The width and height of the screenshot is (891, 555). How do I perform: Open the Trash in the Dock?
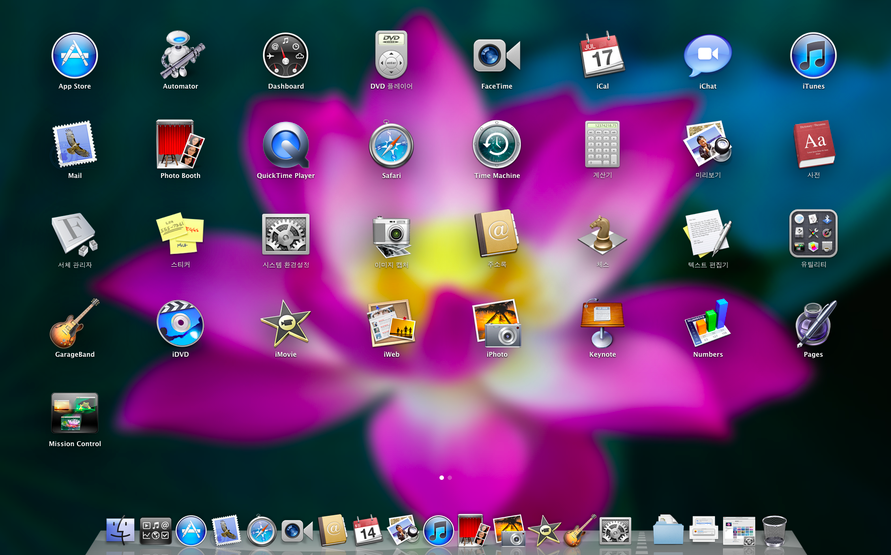click(x=775, y=531)
